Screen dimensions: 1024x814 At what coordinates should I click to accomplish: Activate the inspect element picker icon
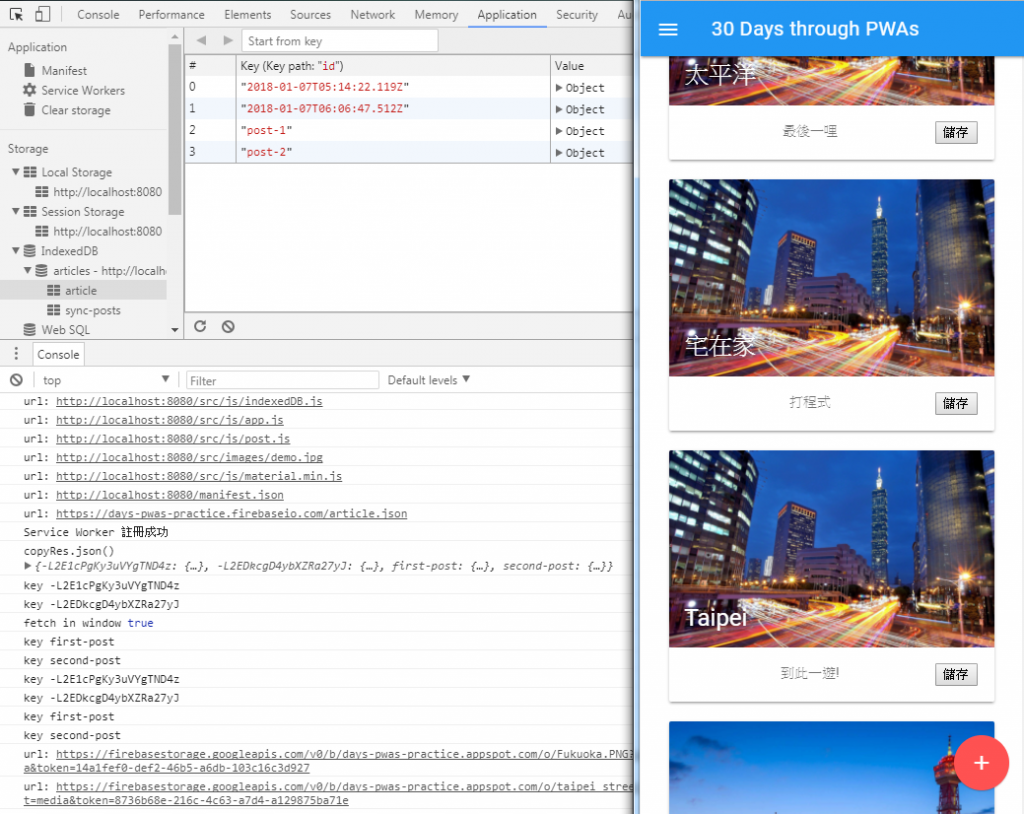[x=16, y=14]
